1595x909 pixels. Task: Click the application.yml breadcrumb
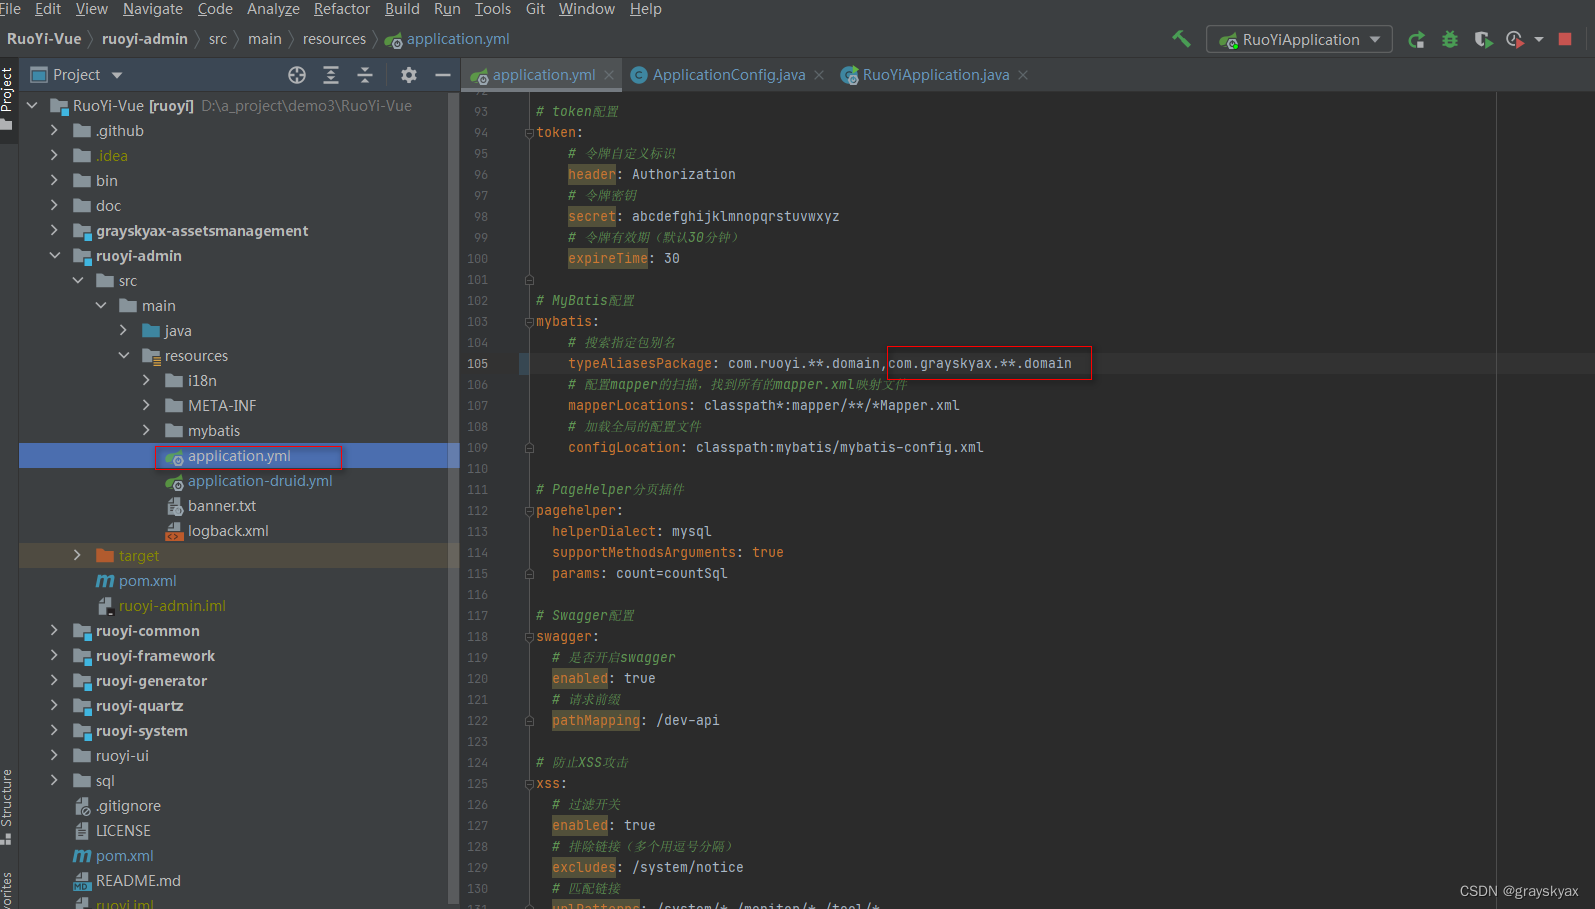(x=447, y=39)
